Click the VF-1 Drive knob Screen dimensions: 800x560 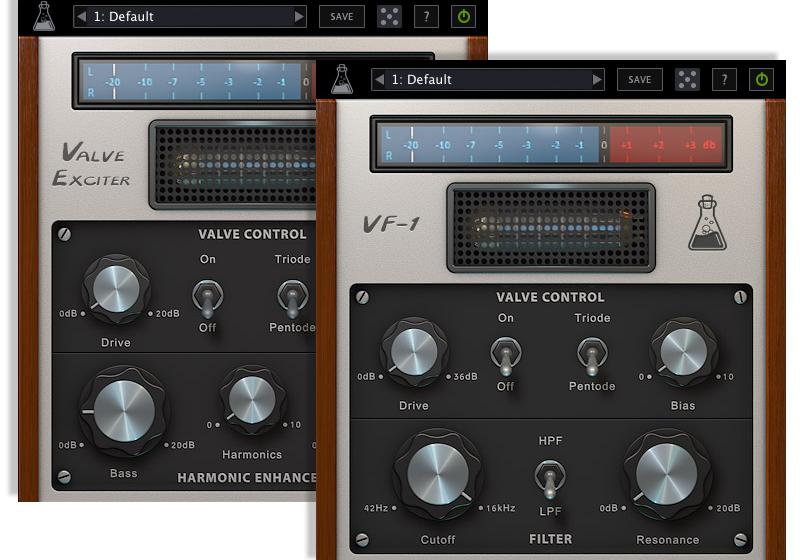[414, 353]
